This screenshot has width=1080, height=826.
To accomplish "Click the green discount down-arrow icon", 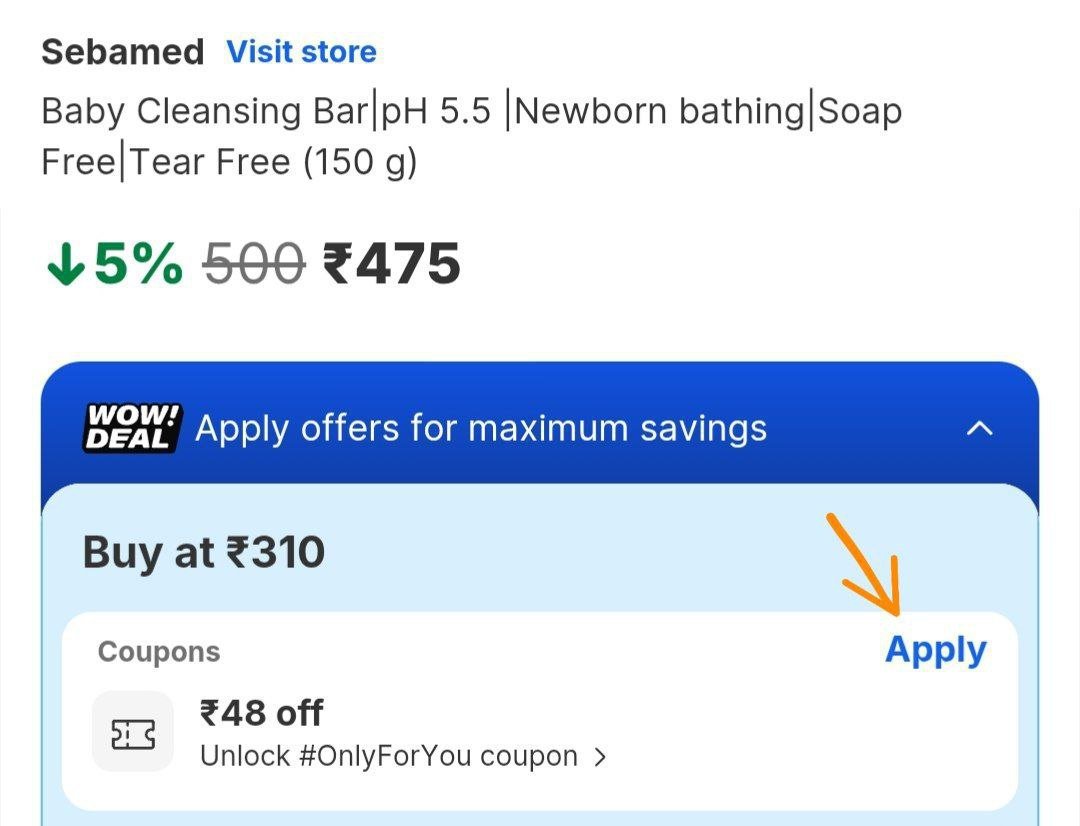I will tap(64, 265).
